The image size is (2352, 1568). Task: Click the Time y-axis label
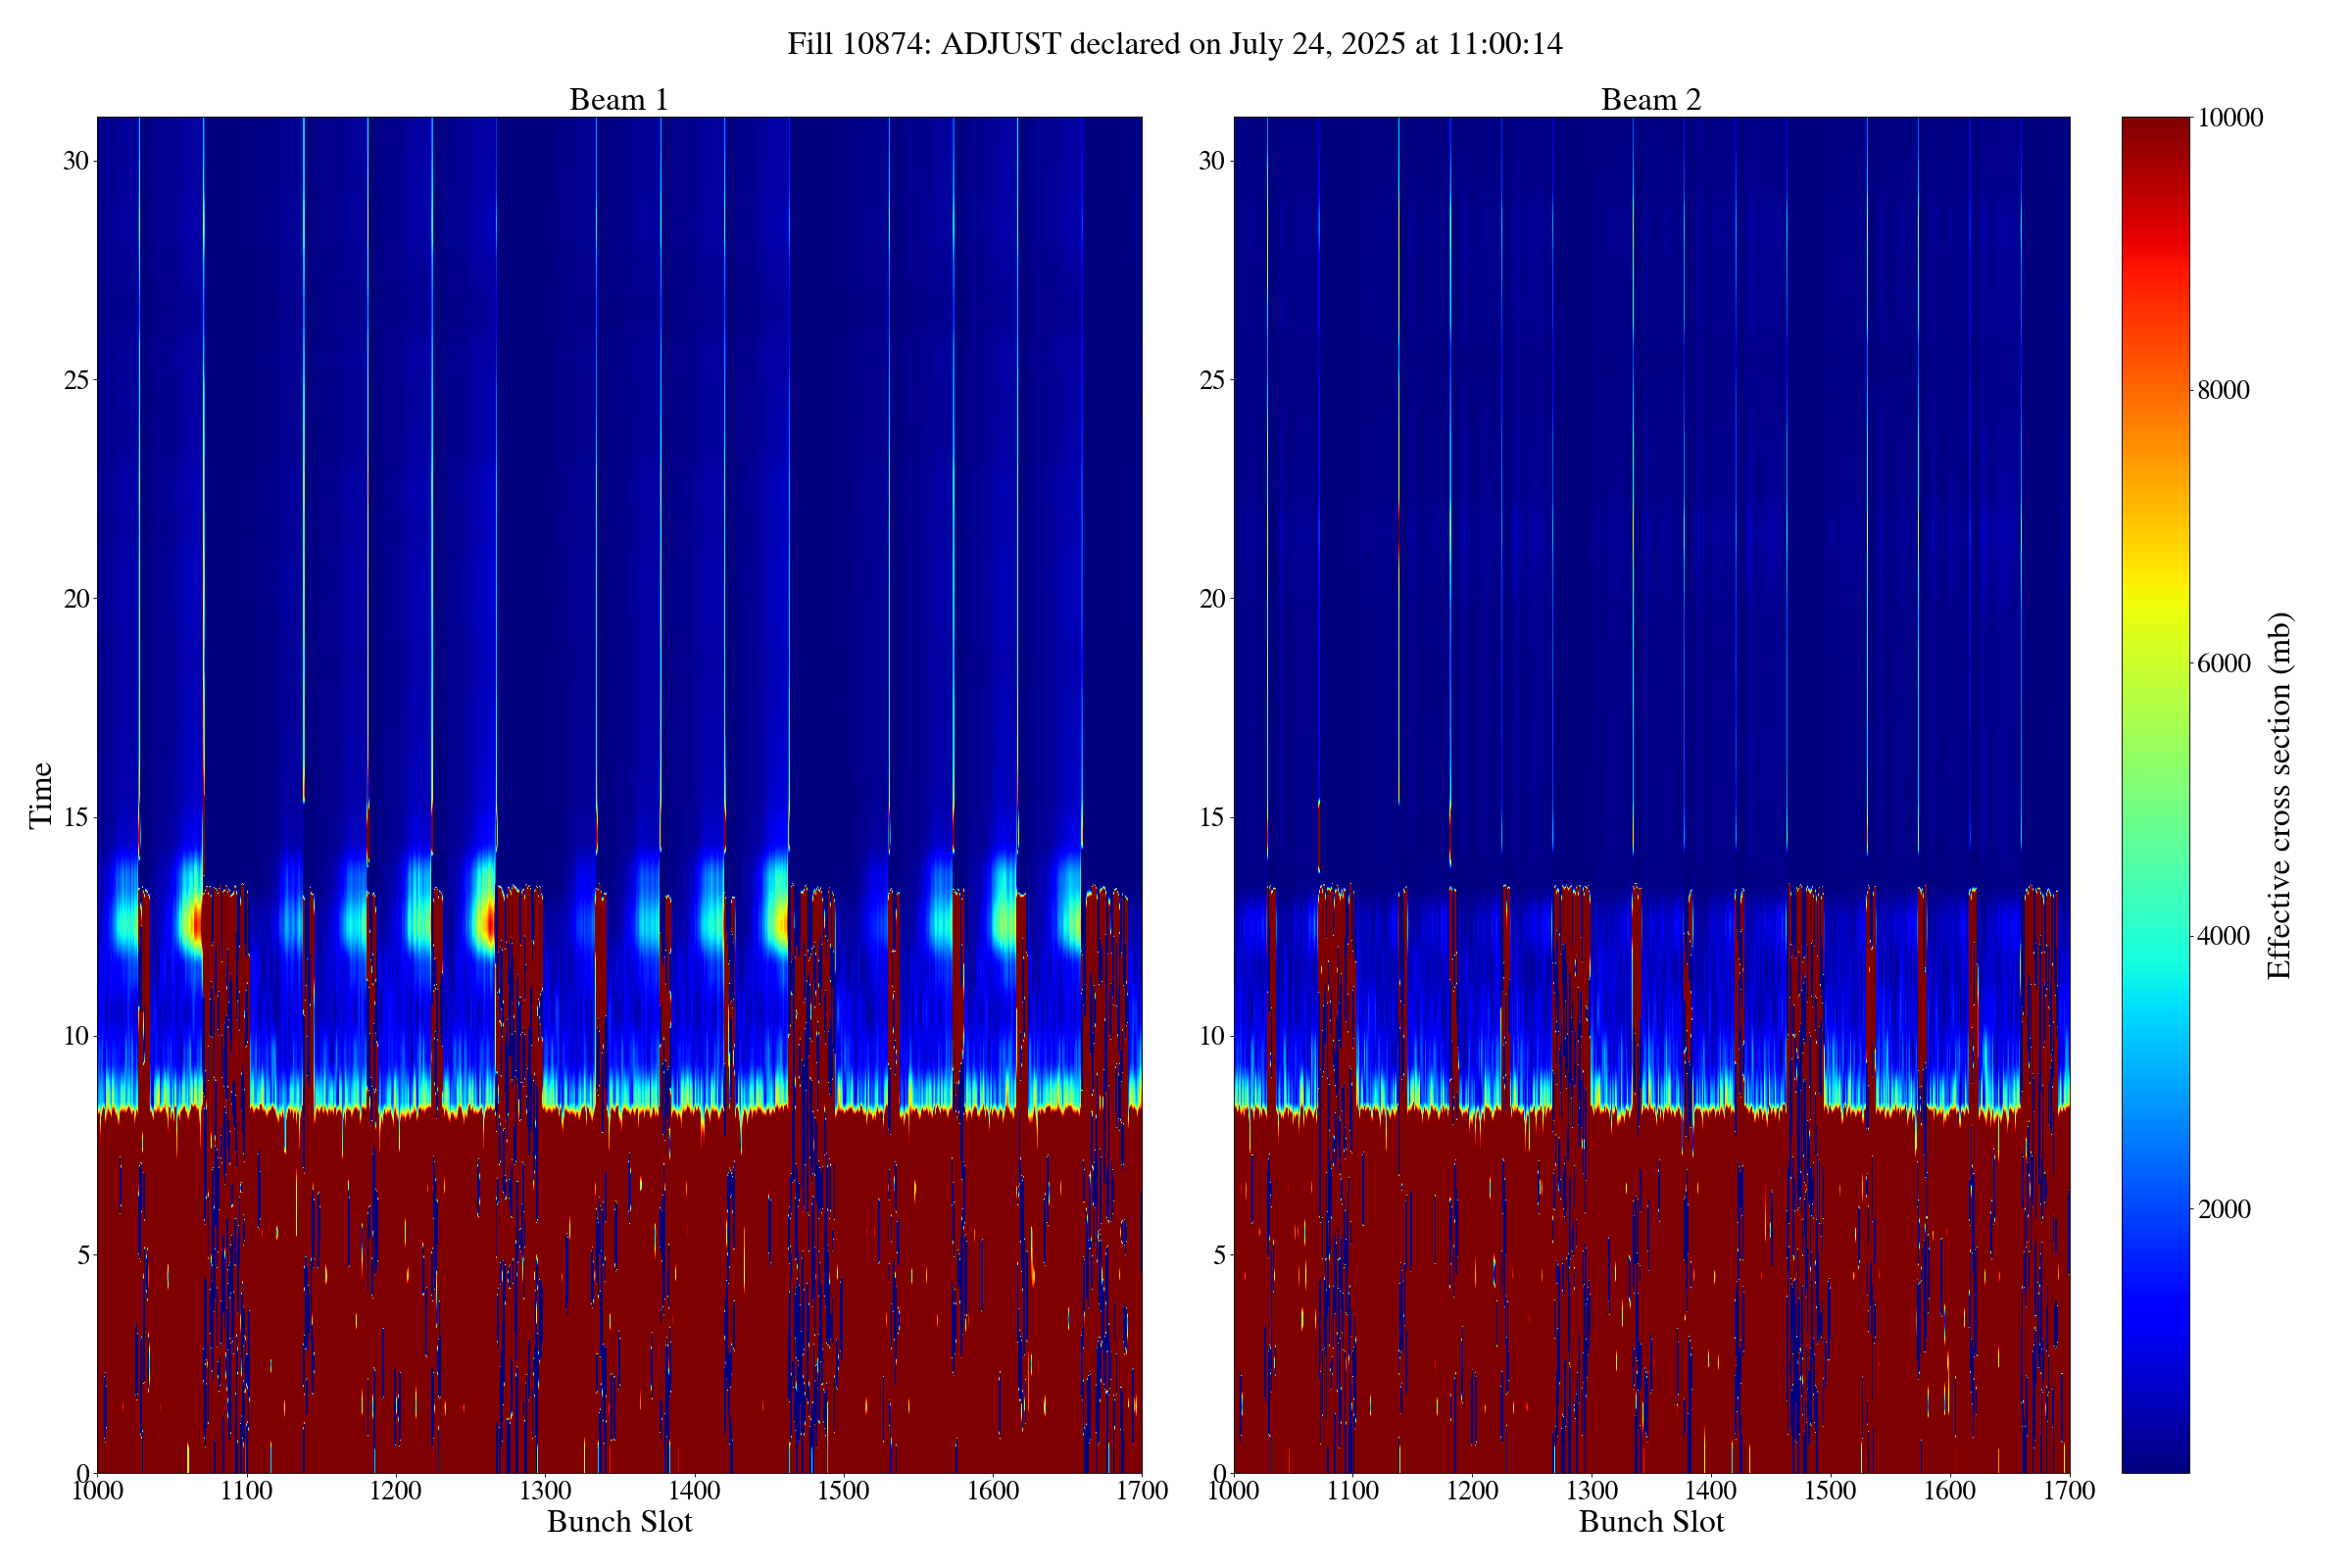pyautogui.click(x=40, y=795)
